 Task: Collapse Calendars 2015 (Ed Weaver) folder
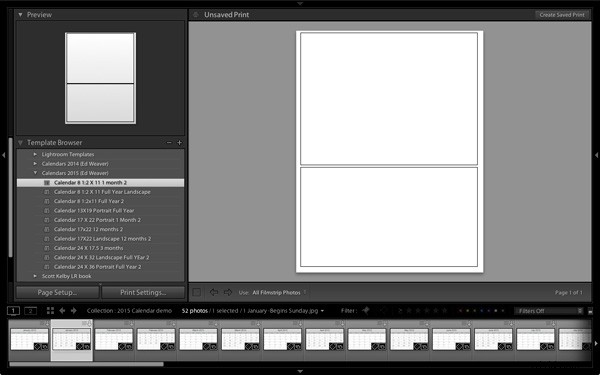click(35, 173)
